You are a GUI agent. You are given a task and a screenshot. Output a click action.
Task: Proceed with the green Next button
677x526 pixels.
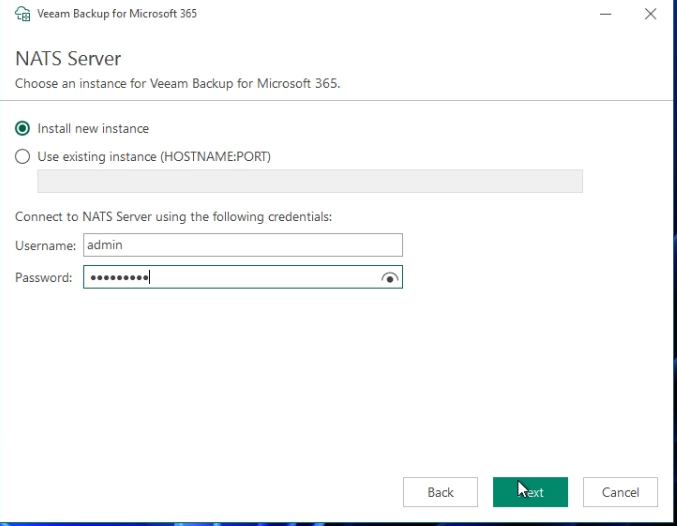point(530,492)
